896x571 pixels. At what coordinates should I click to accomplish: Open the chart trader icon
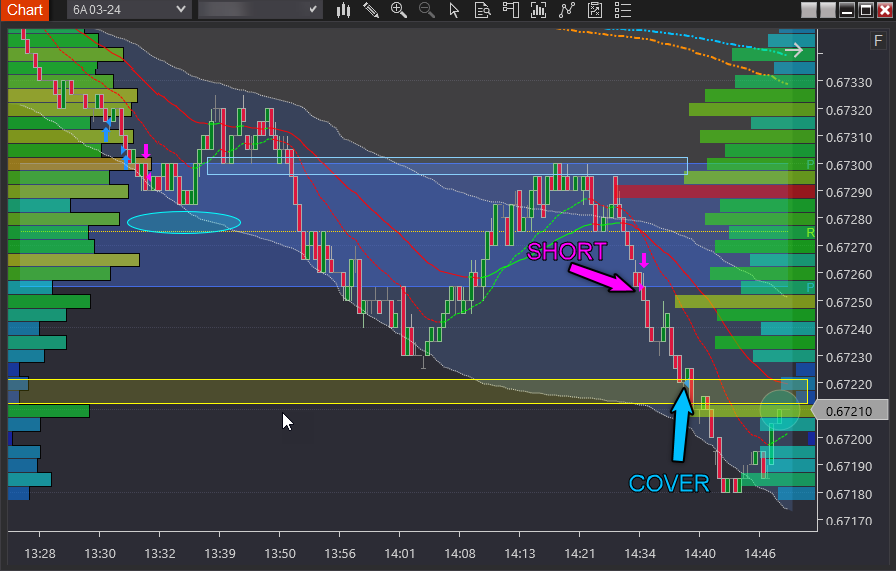coord(511,10)
